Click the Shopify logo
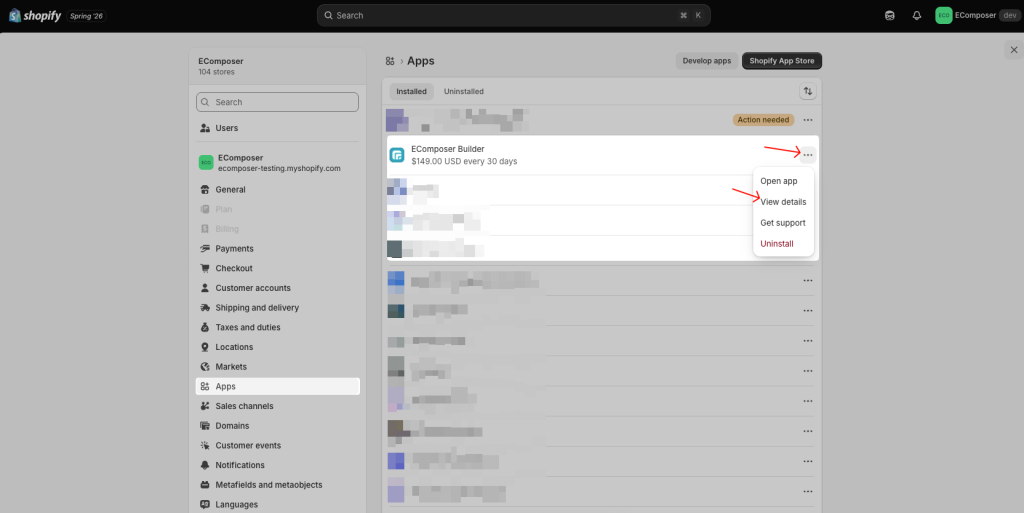The width and height of the screenshot is (1024, 513). pos(35,16)
